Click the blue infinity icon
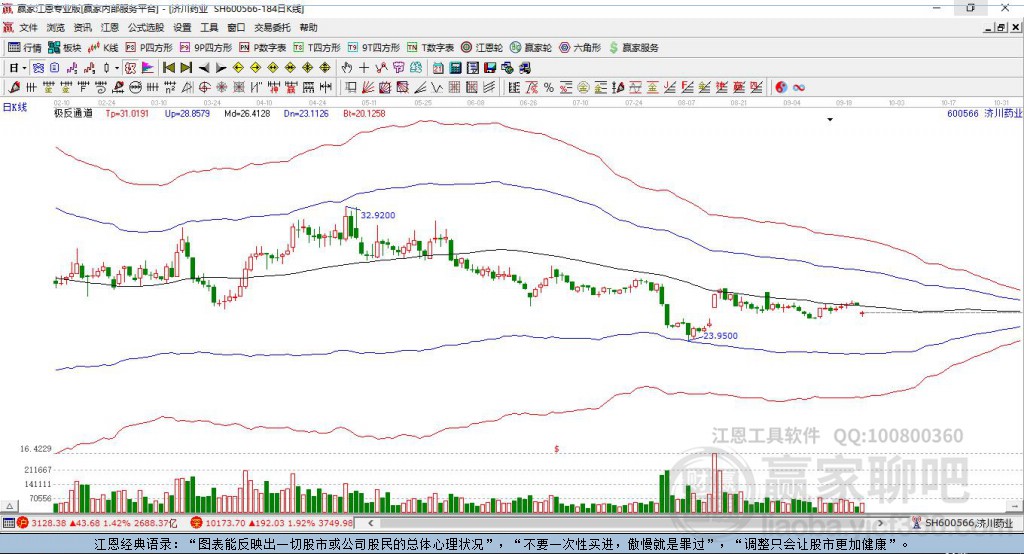This screenshot has height=554, width=1024. pyautogui.click(x=799, y=88)
